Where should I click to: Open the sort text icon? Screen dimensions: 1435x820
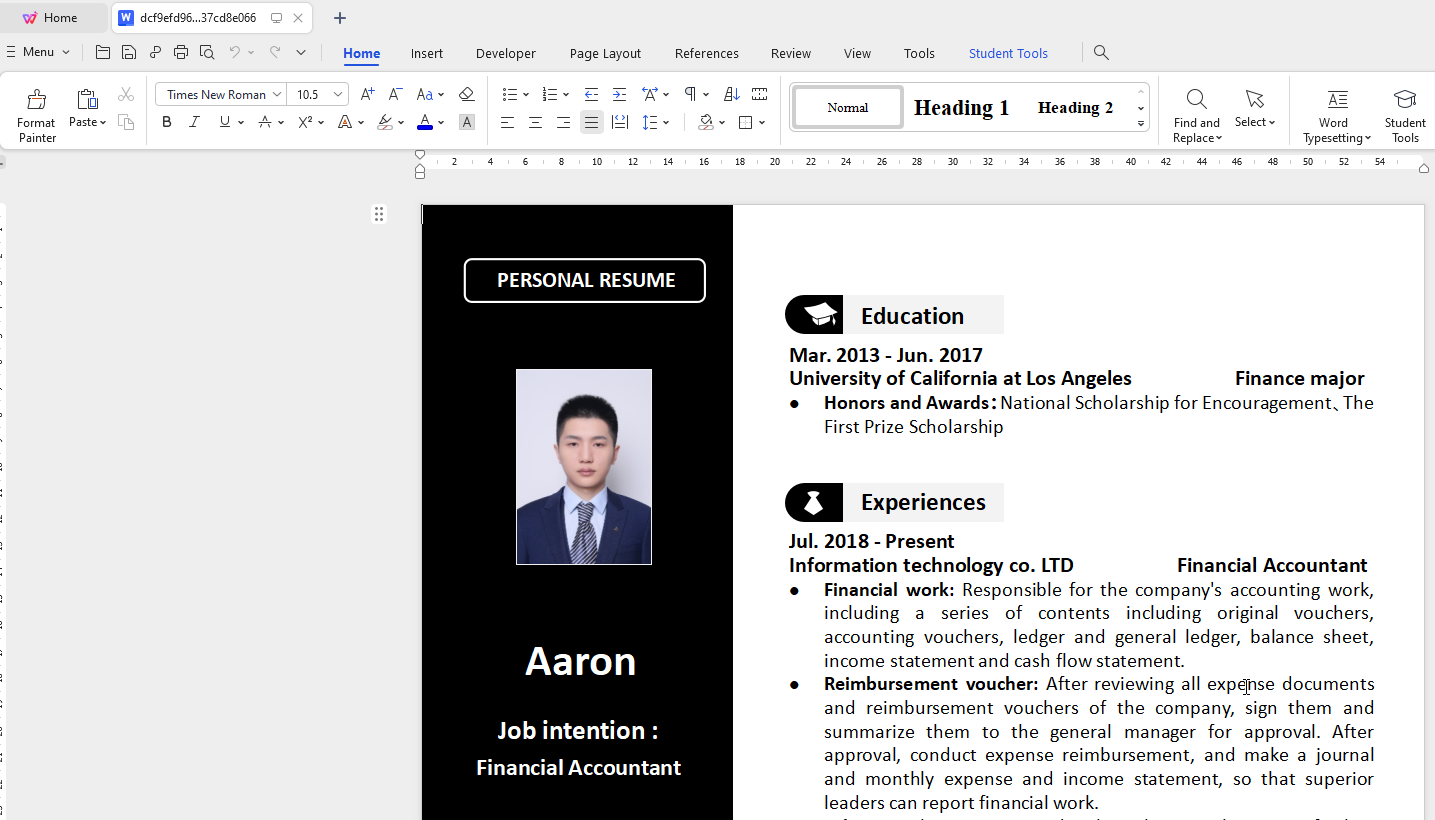[x=731, y=94]
